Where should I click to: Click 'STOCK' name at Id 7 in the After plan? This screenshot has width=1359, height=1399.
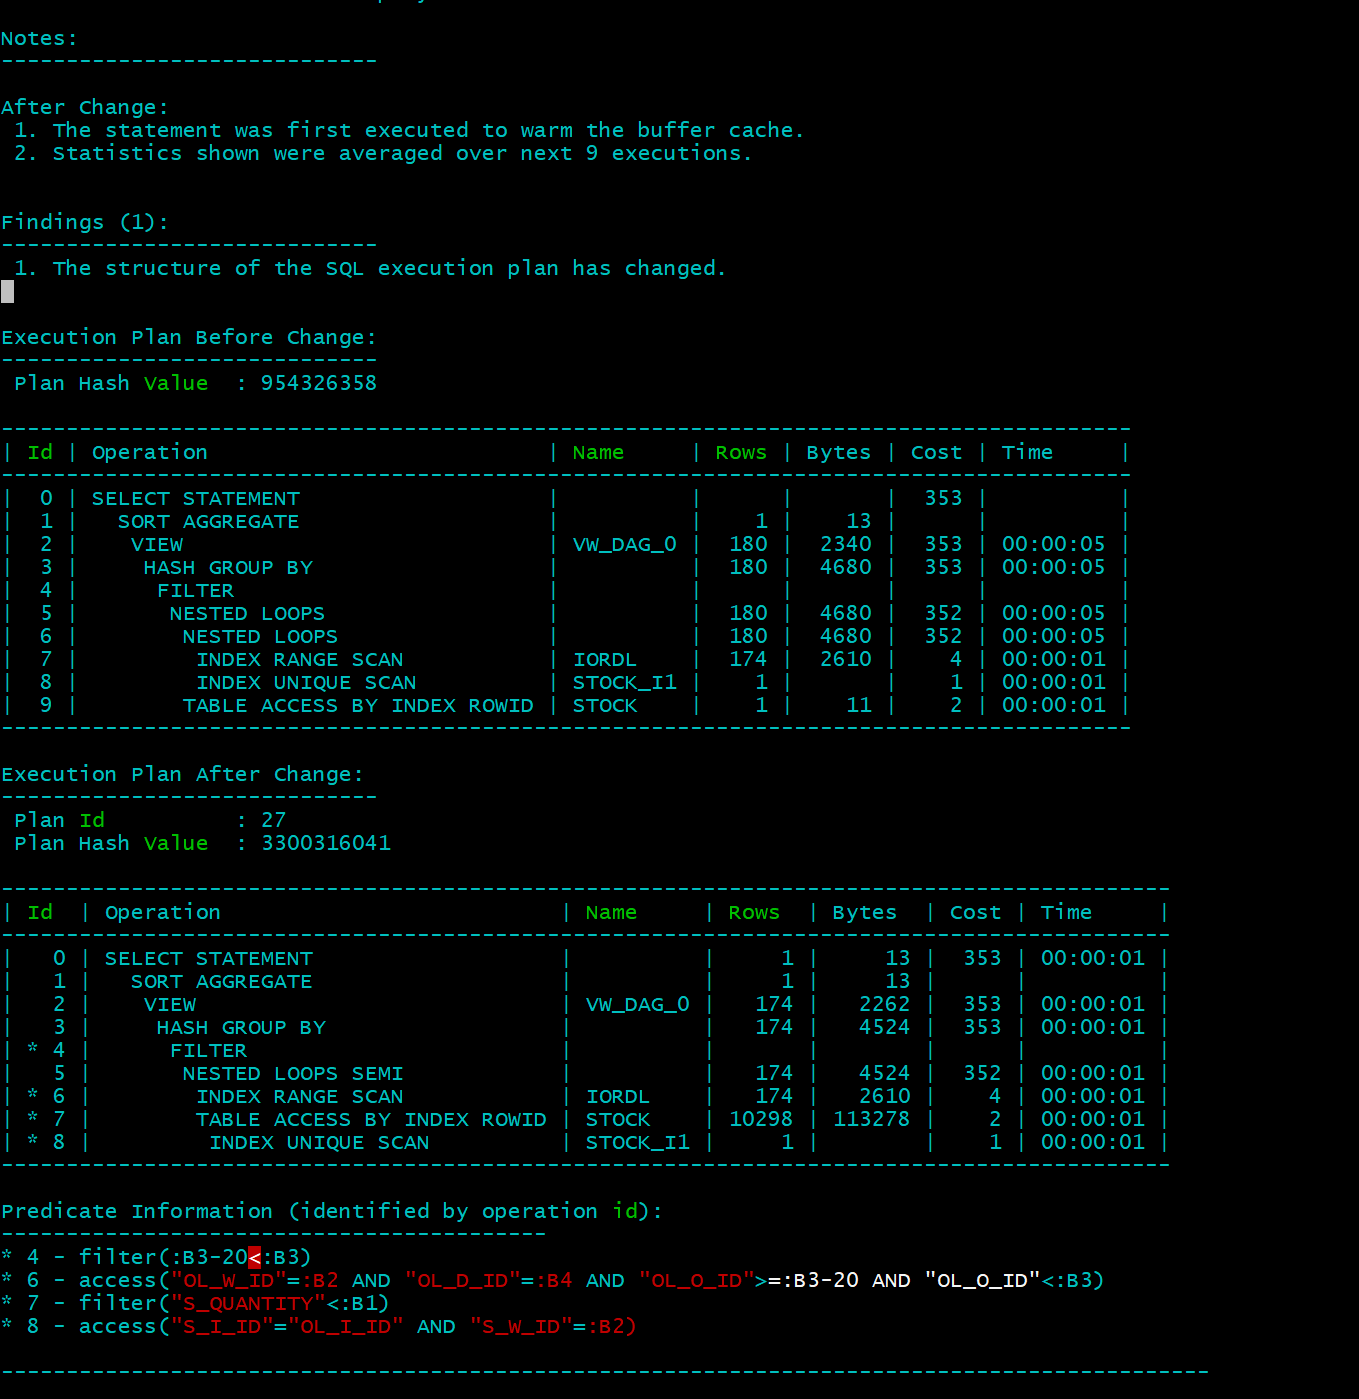coord(618,1120)
